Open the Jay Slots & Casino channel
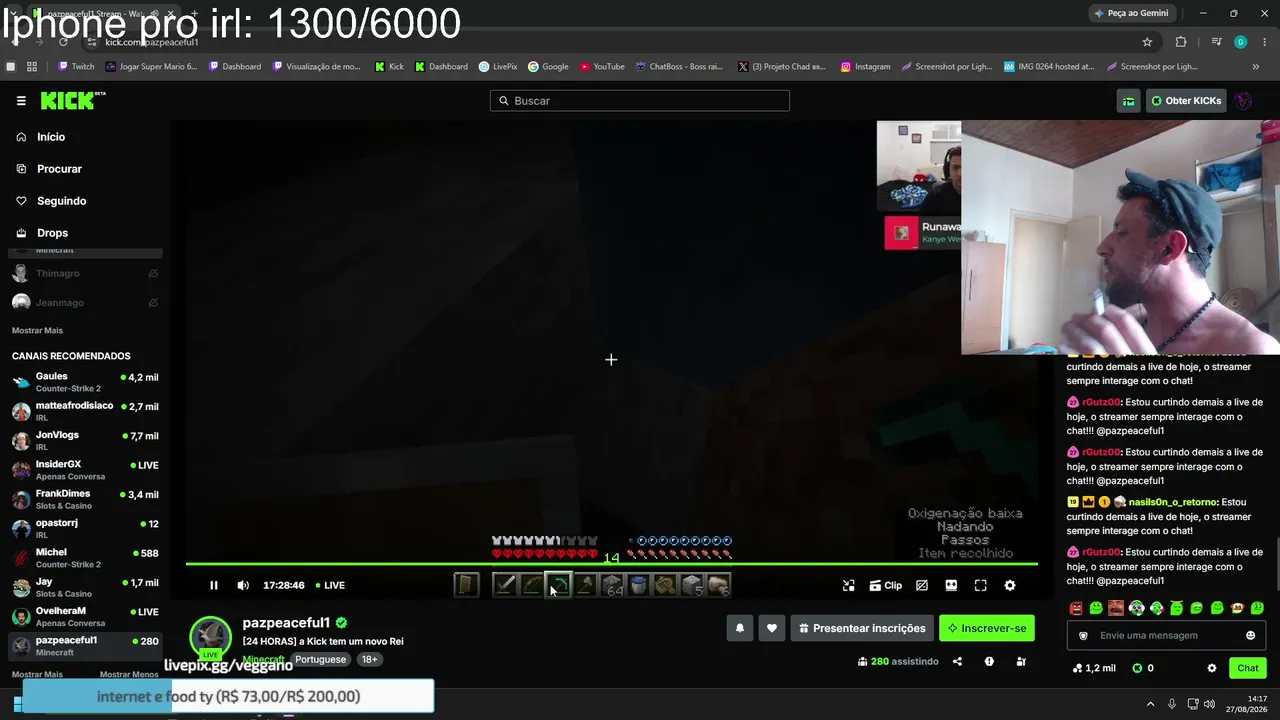This screenshot has height=720, width=1280. click(86, 587)
